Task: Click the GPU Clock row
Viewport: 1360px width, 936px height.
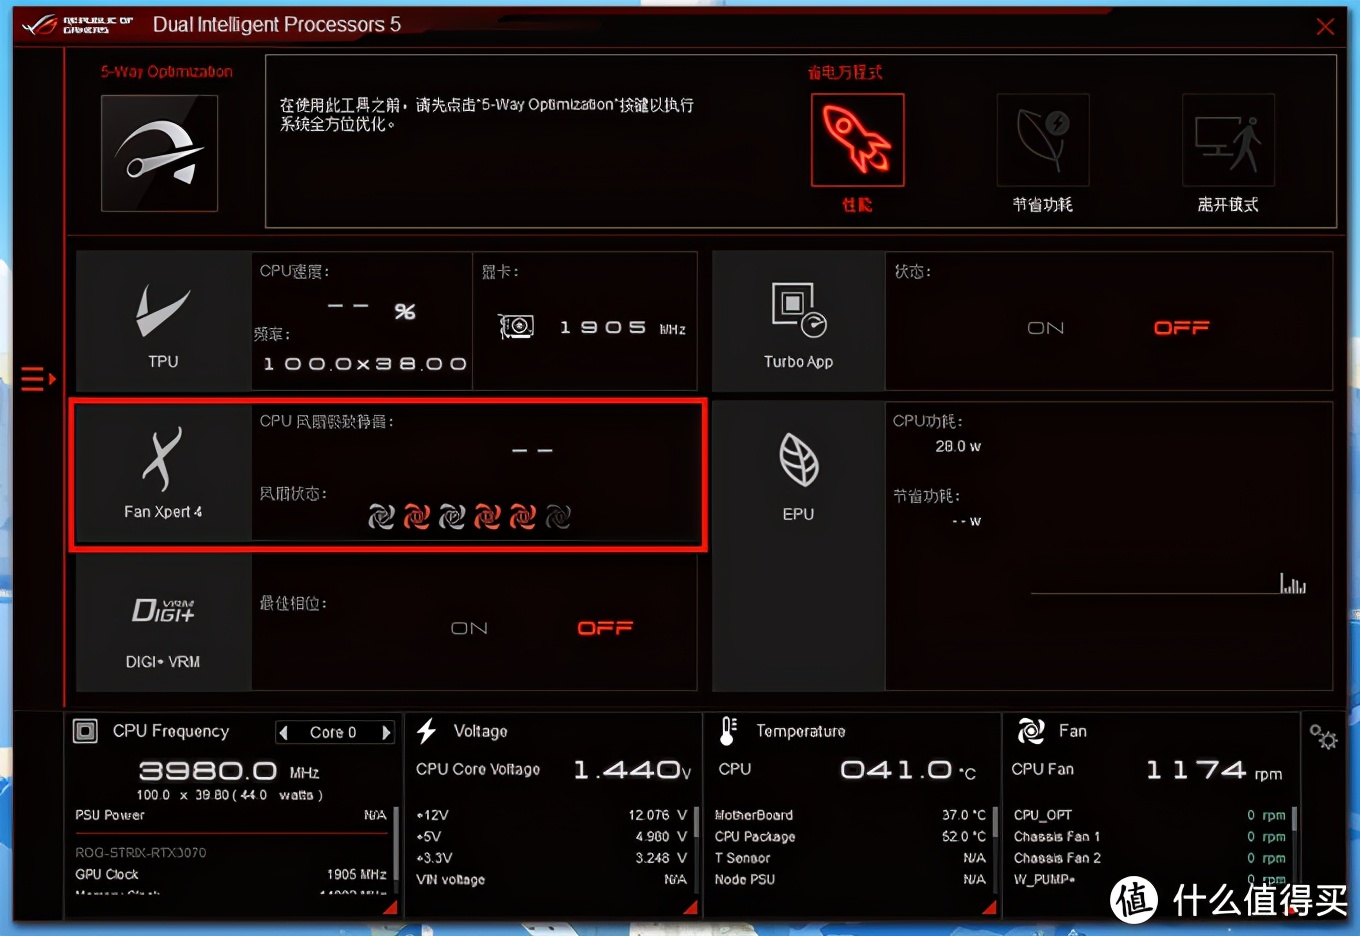Action: pos(231,874)
